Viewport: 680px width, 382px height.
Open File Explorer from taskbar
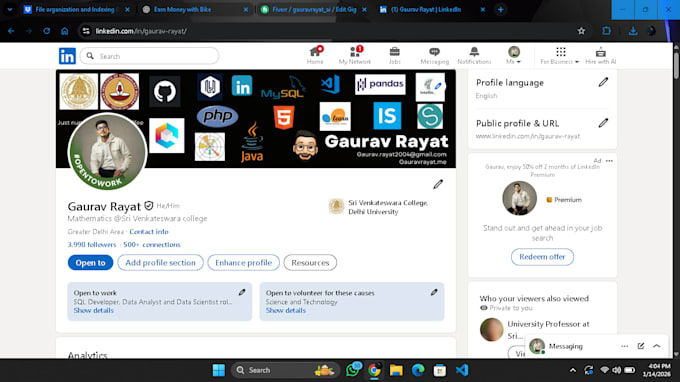tap(396, 370)
